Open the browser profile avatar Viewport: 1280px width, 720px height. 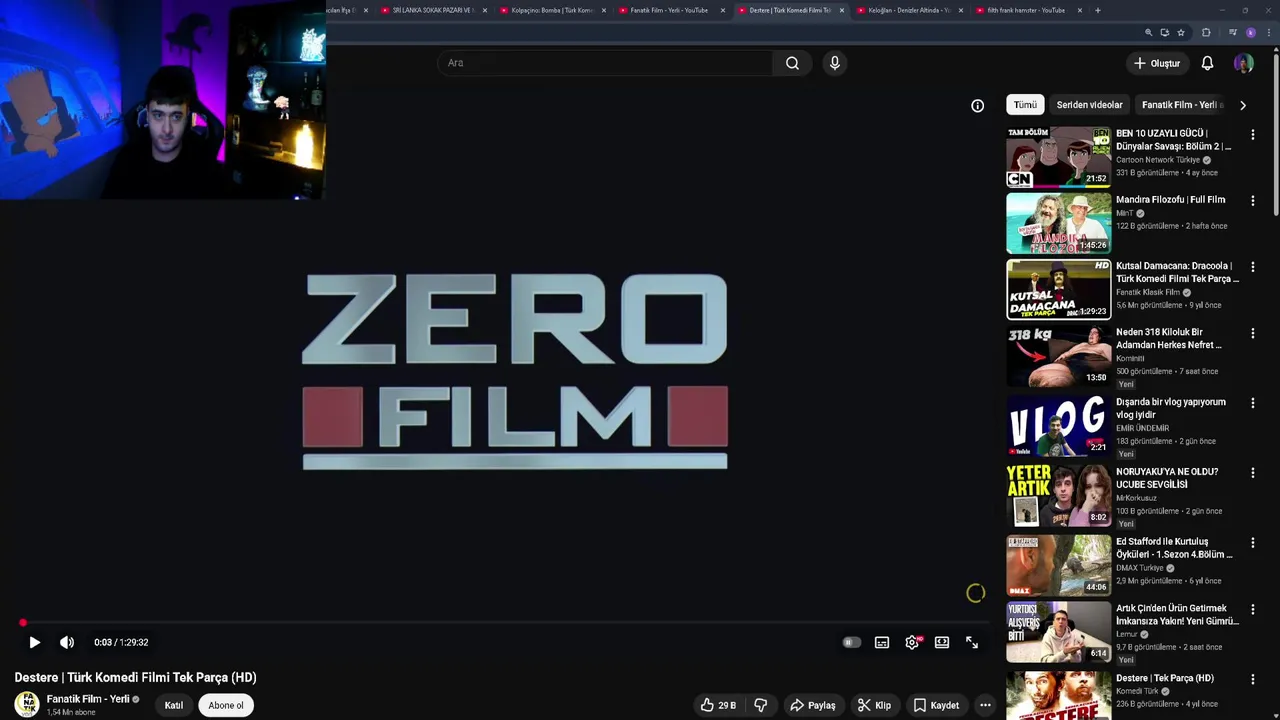1250,32
